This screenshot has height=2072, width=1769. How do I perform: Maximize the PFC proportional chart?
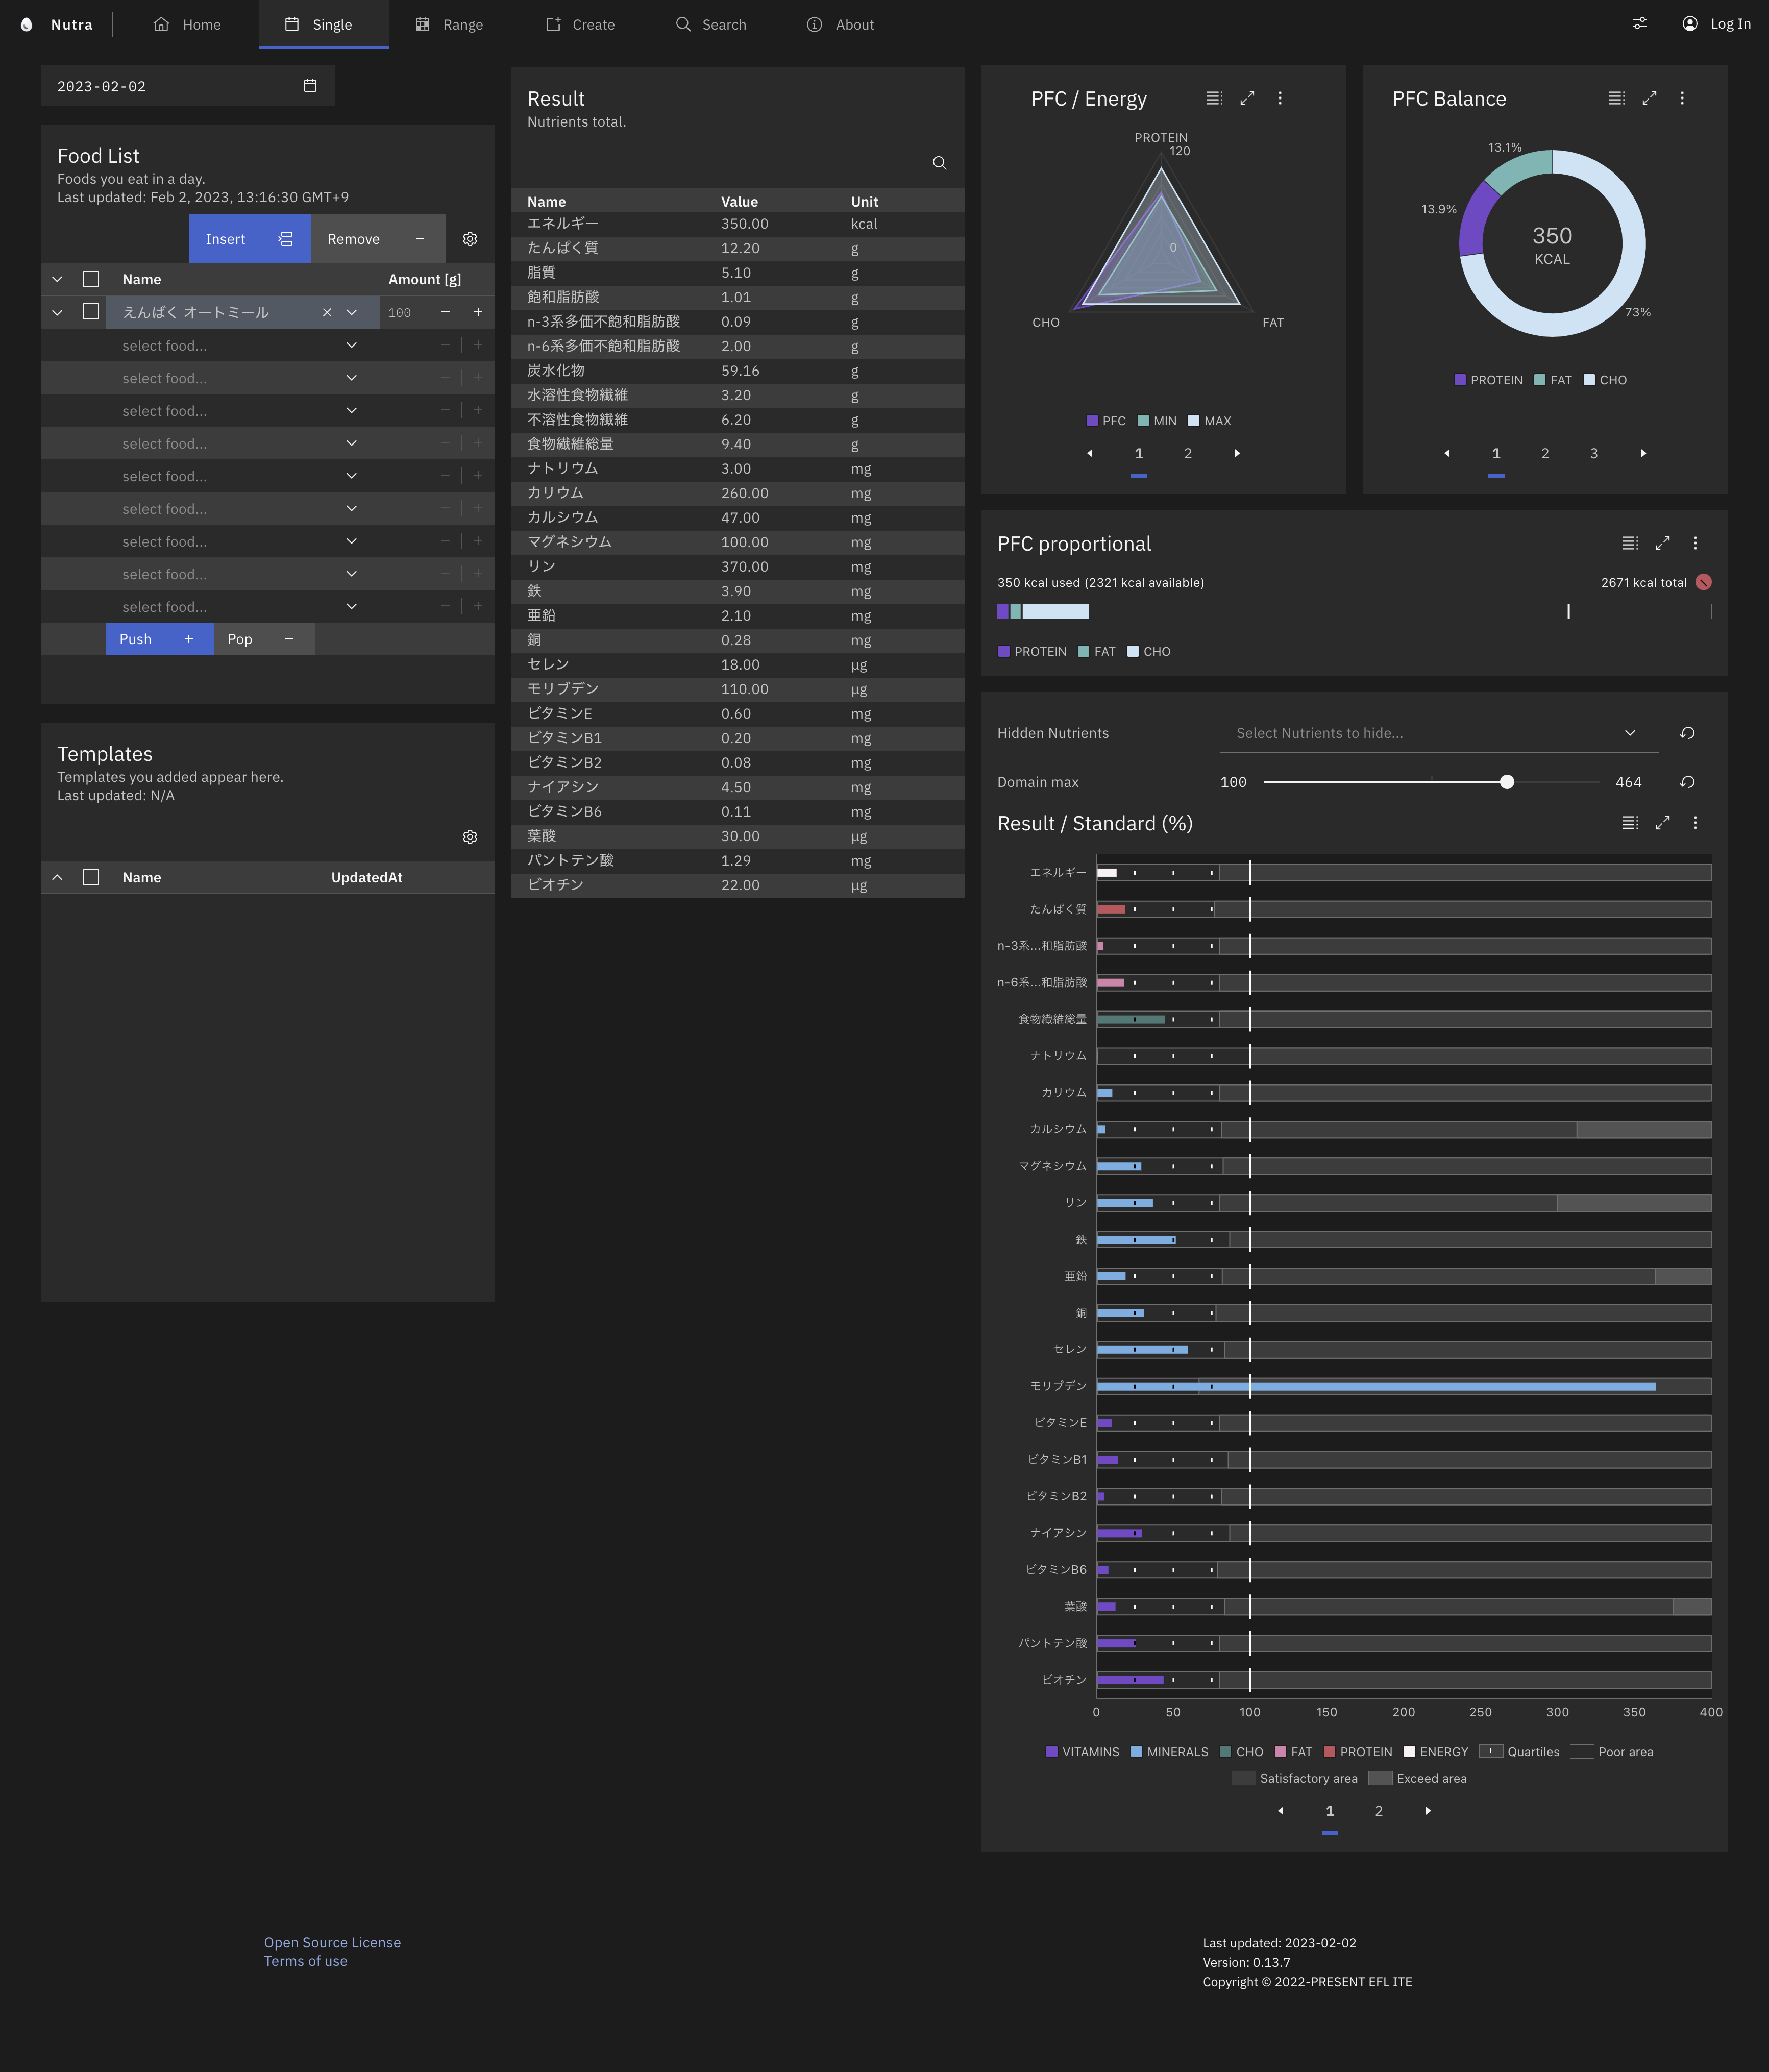(1662, 543)
